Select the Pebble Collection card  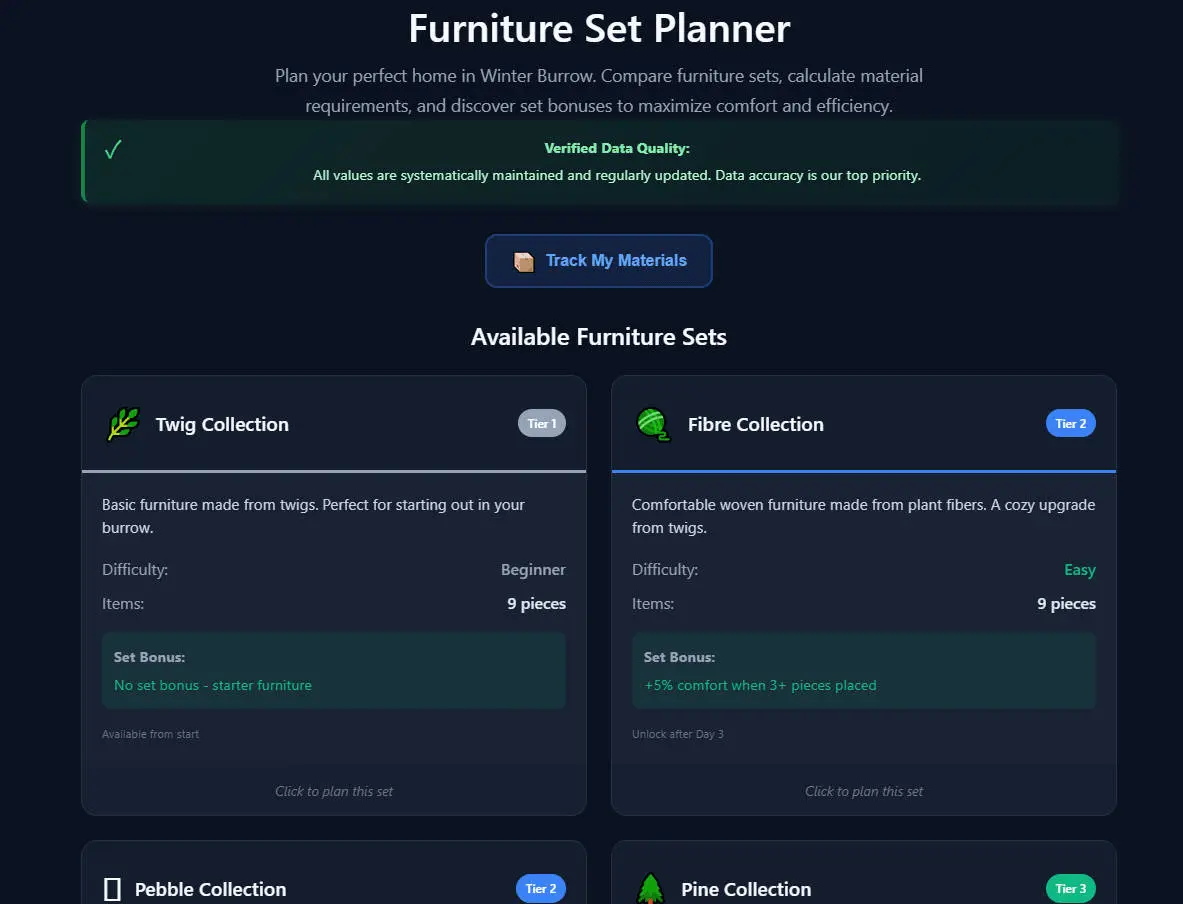click(334, 880)
